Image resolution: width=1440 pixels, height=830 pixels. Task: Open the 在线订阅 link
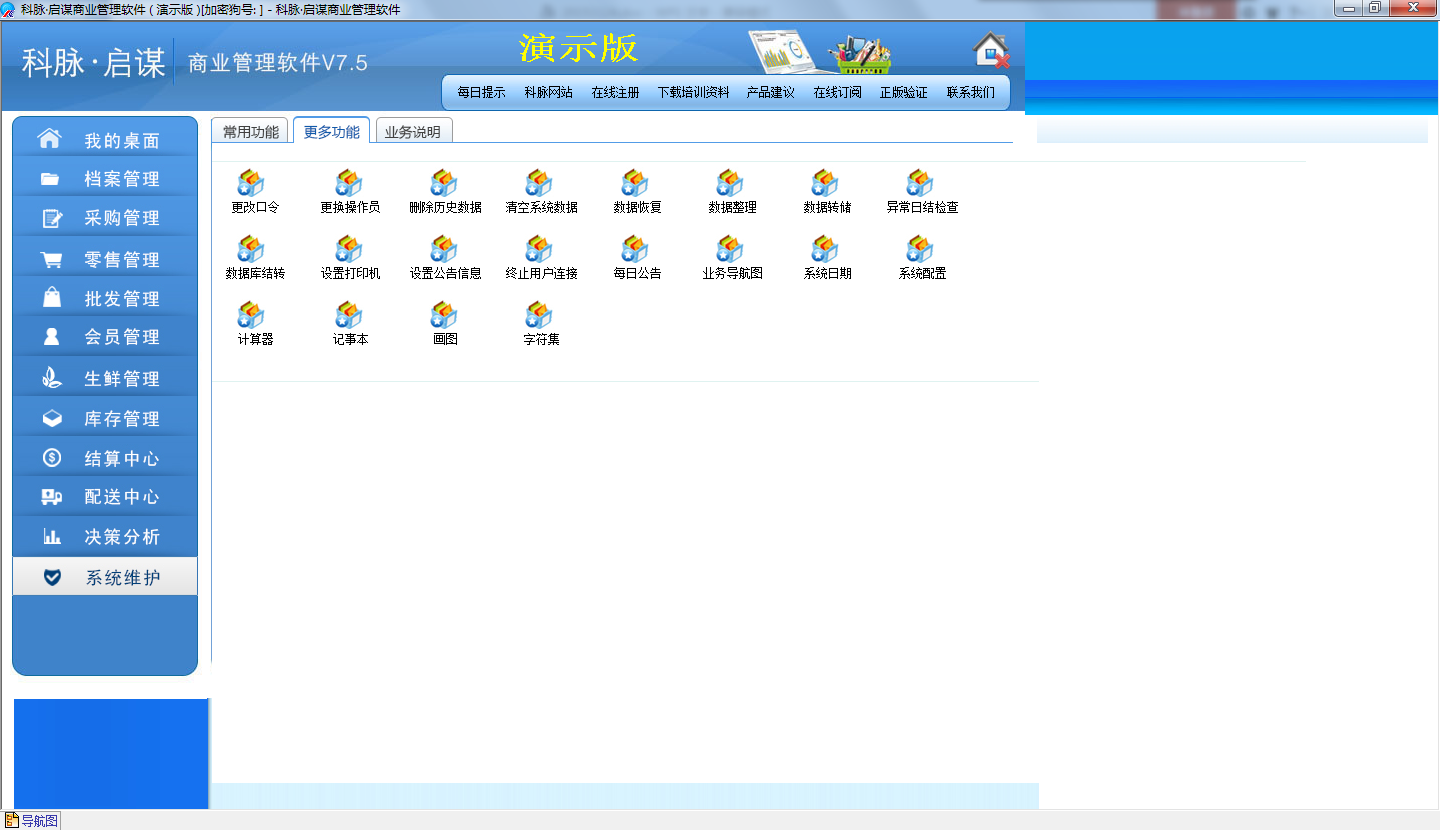tap(837, 92)
